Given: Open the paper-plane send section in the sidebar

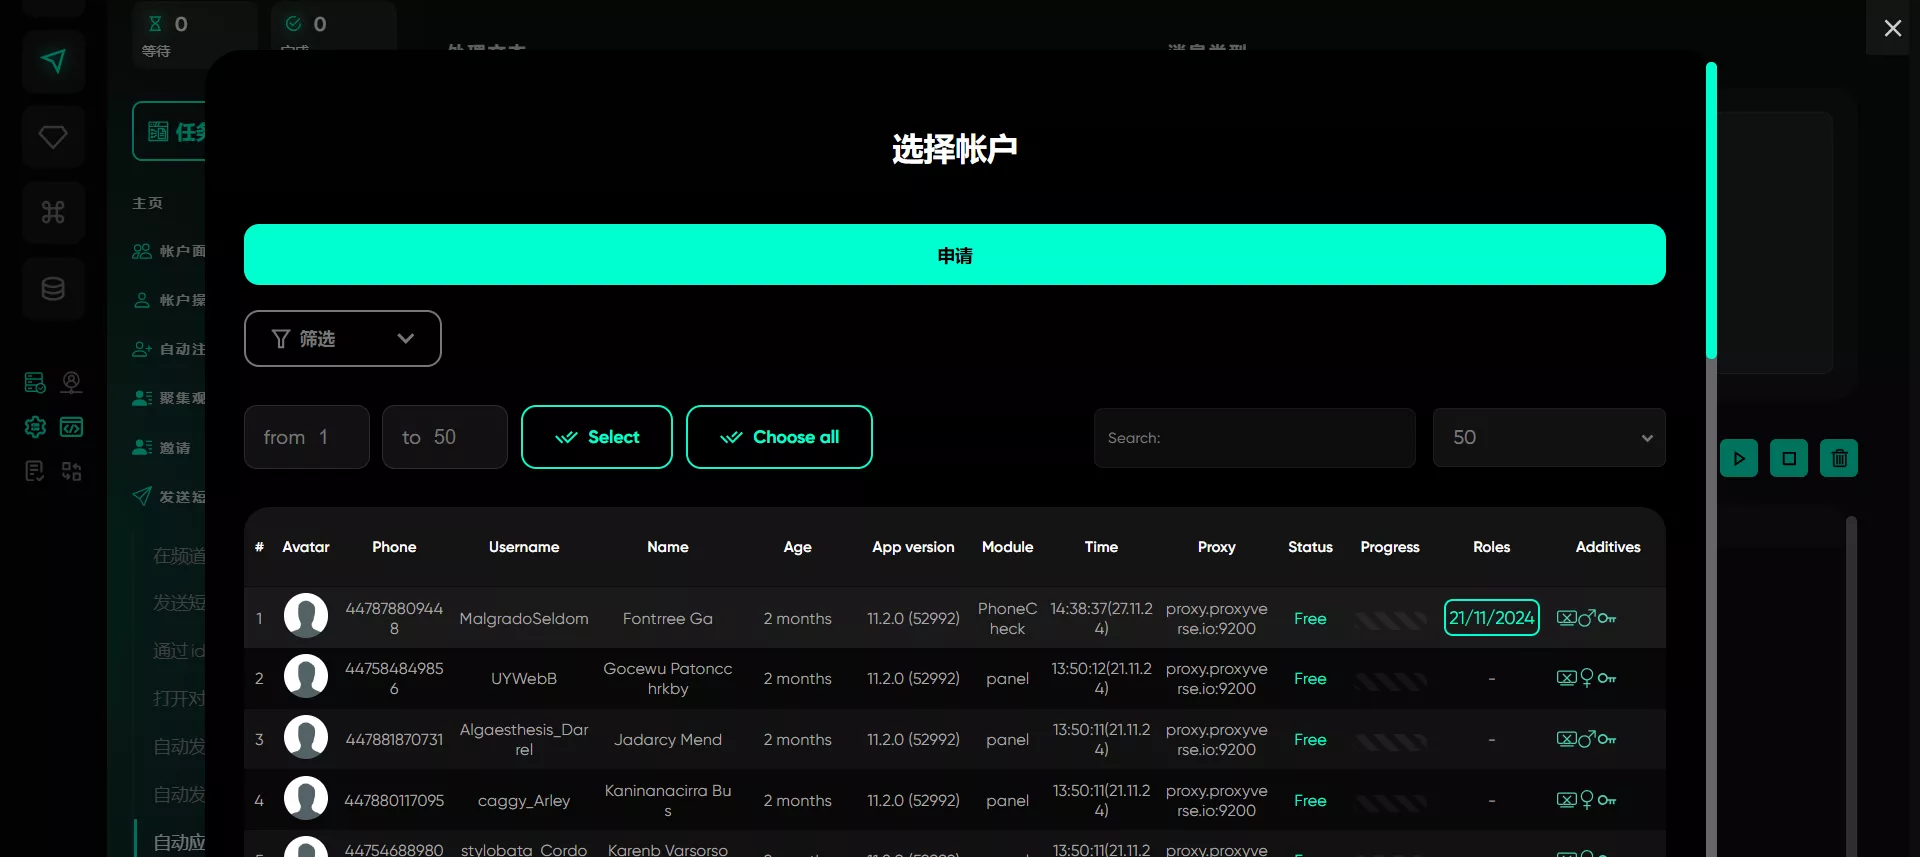Looking at the screenshot, I should pyautogui.click(x=53, y=62).
